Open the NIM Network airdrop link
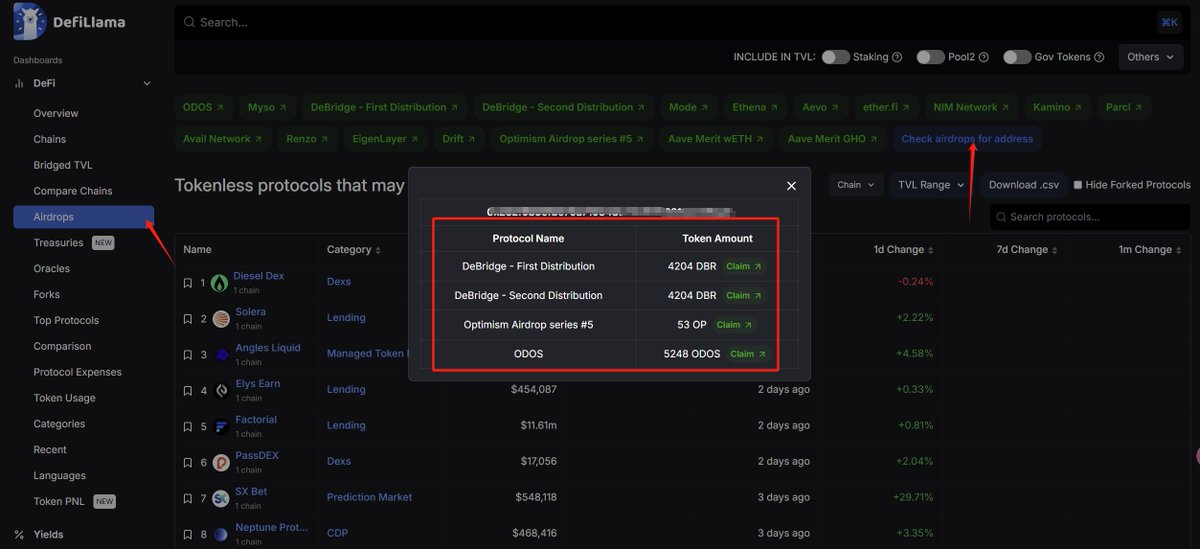 [971, 107]
